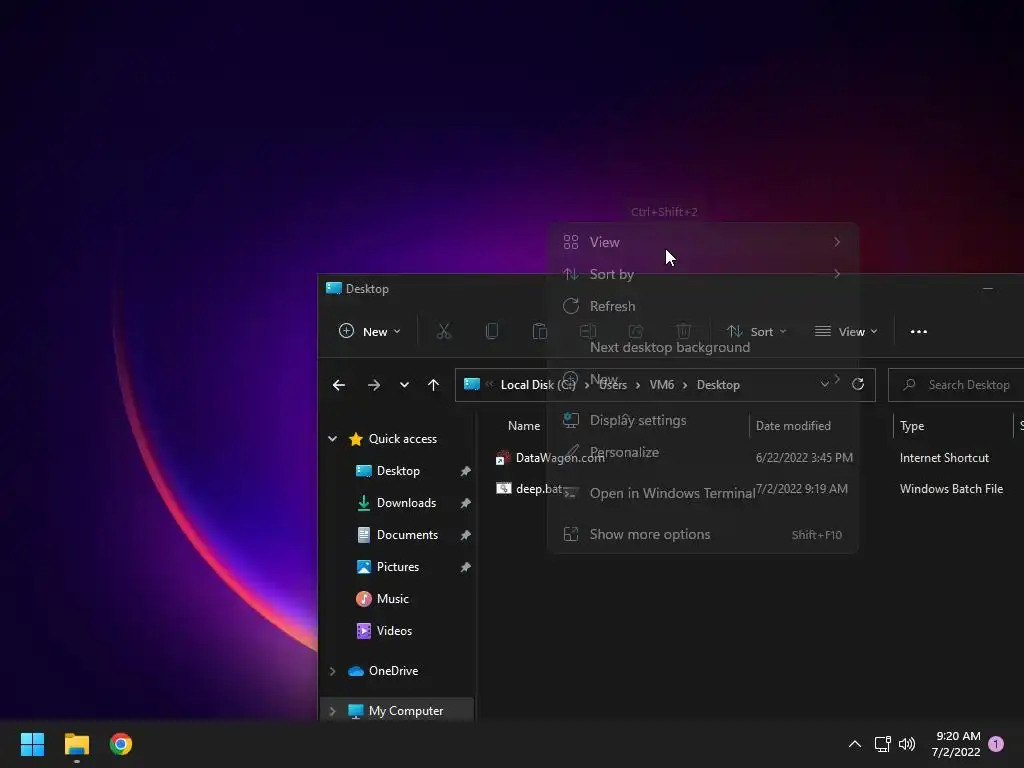The image size is (1024, 768).
Task: Click the Paste clipboard icon
Action: [539, 332]
